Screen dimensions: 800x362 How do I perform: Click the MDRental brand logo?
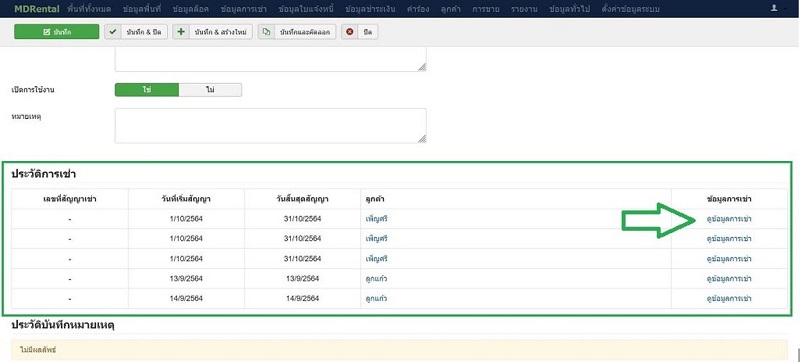tap(36, 9)
